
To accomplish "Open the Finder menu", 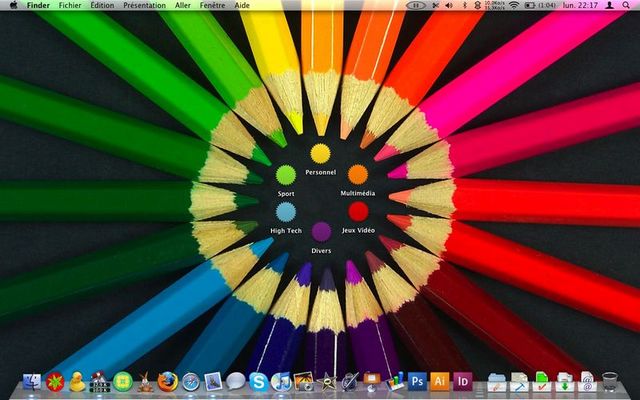I will point(38,5).
